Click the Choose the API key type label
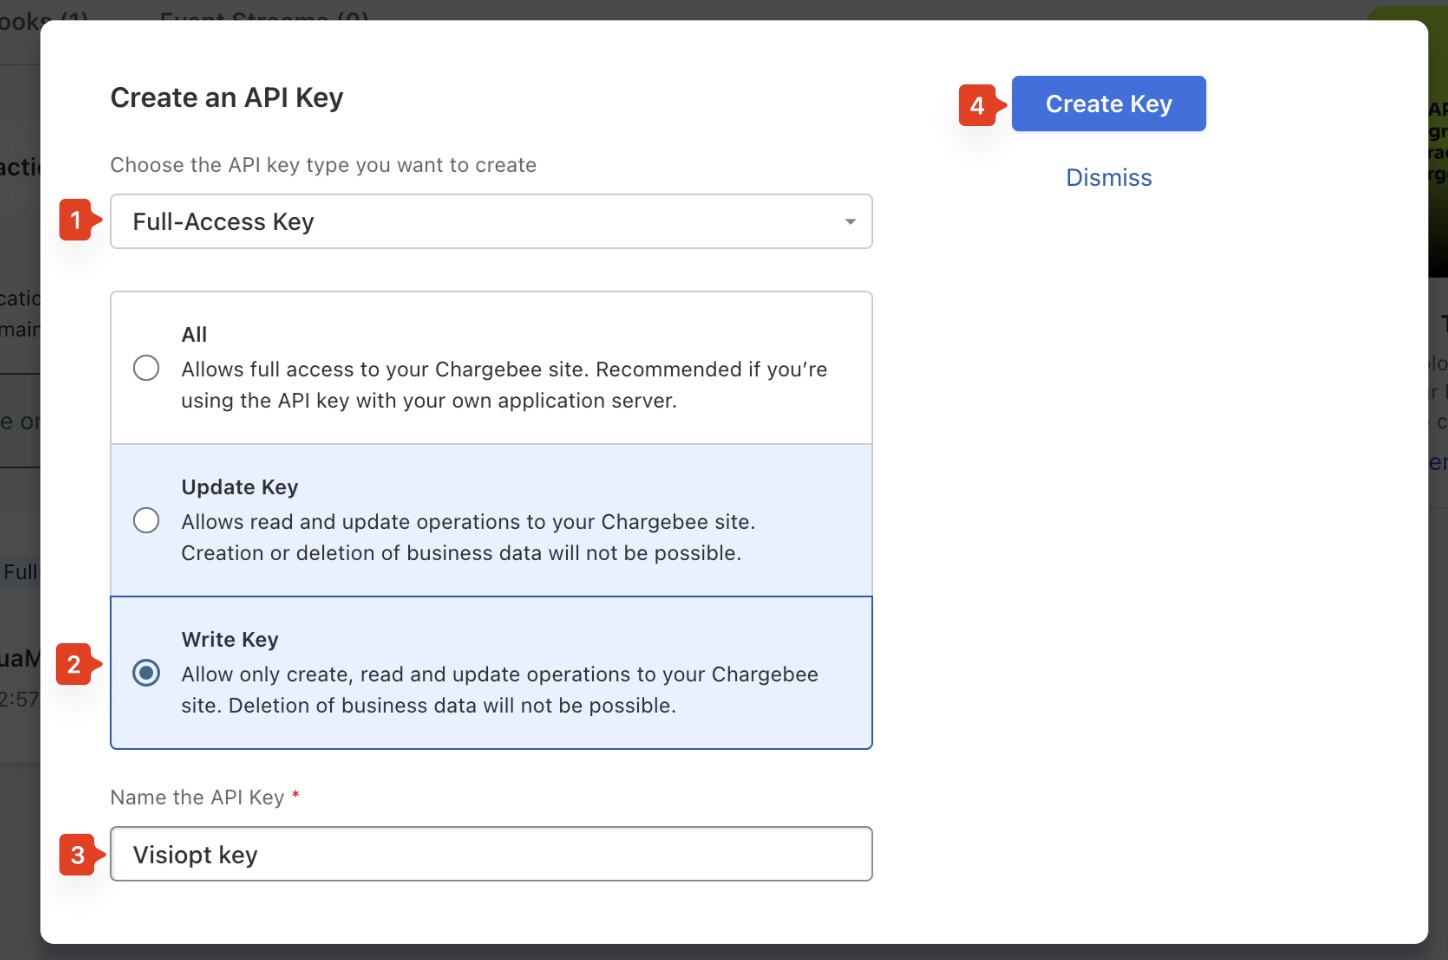This screenshot has height=960, width=1448. (323, 165)
